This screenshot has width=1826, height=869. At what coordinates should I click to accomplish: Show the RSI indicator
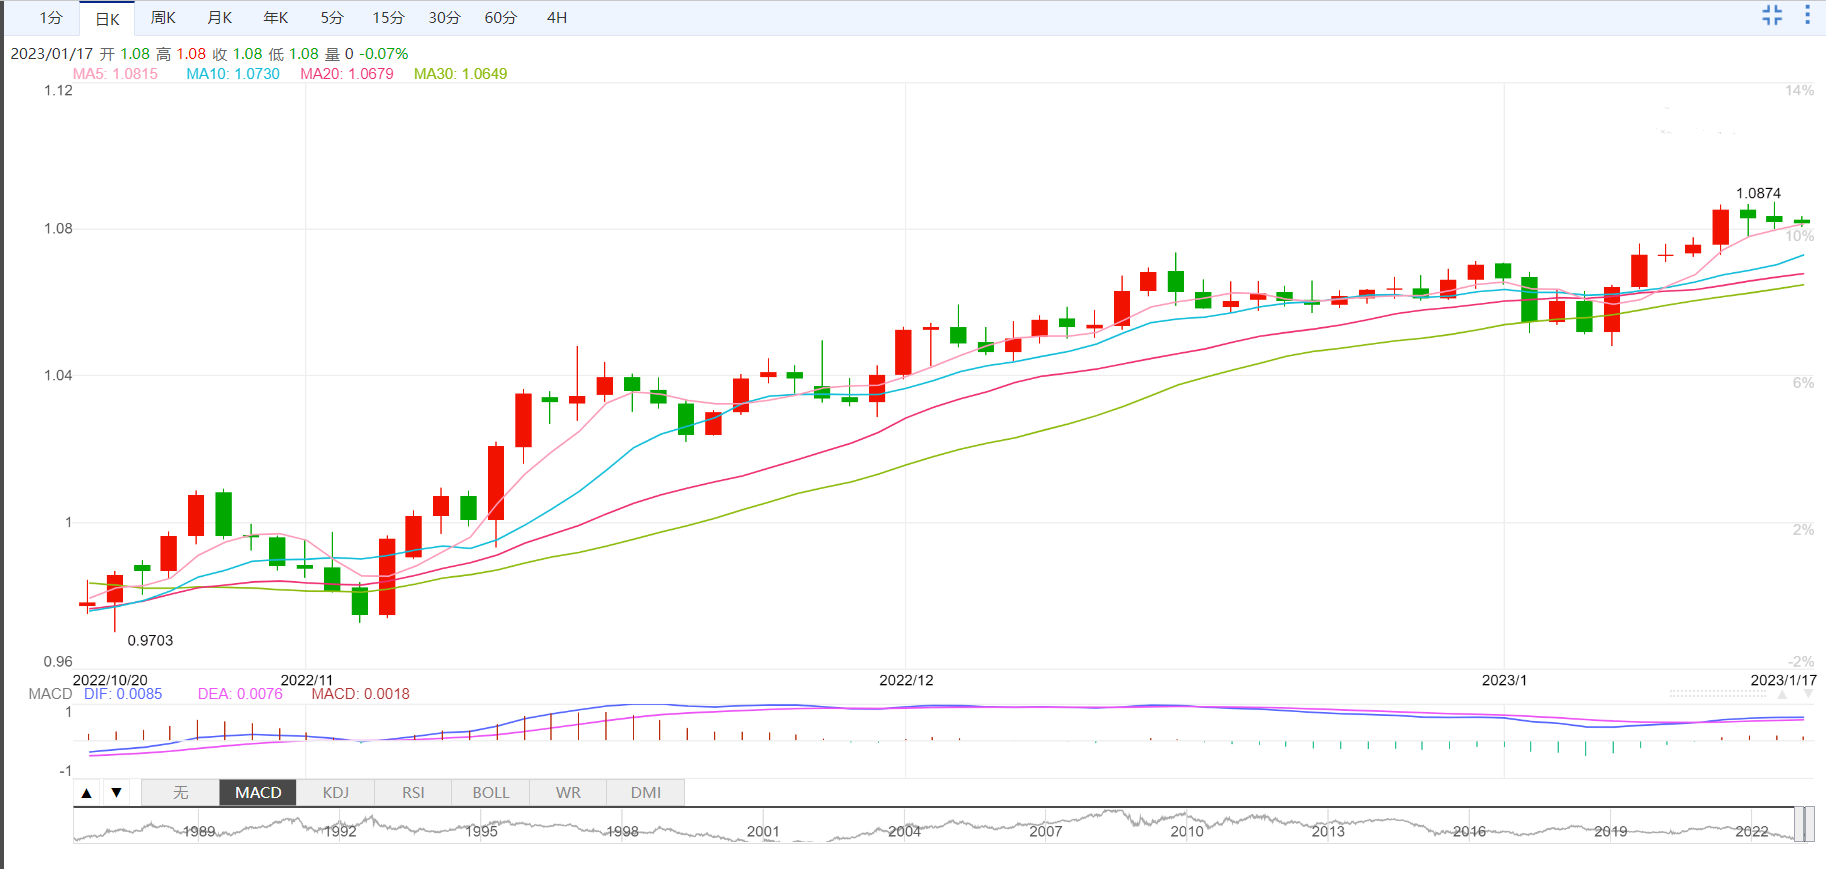(x=413, y=793)
